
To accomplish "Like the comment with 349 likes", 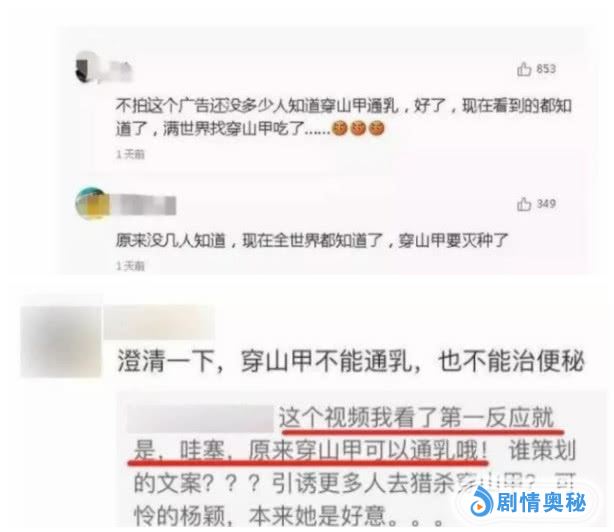I will [x=524, y=204].
